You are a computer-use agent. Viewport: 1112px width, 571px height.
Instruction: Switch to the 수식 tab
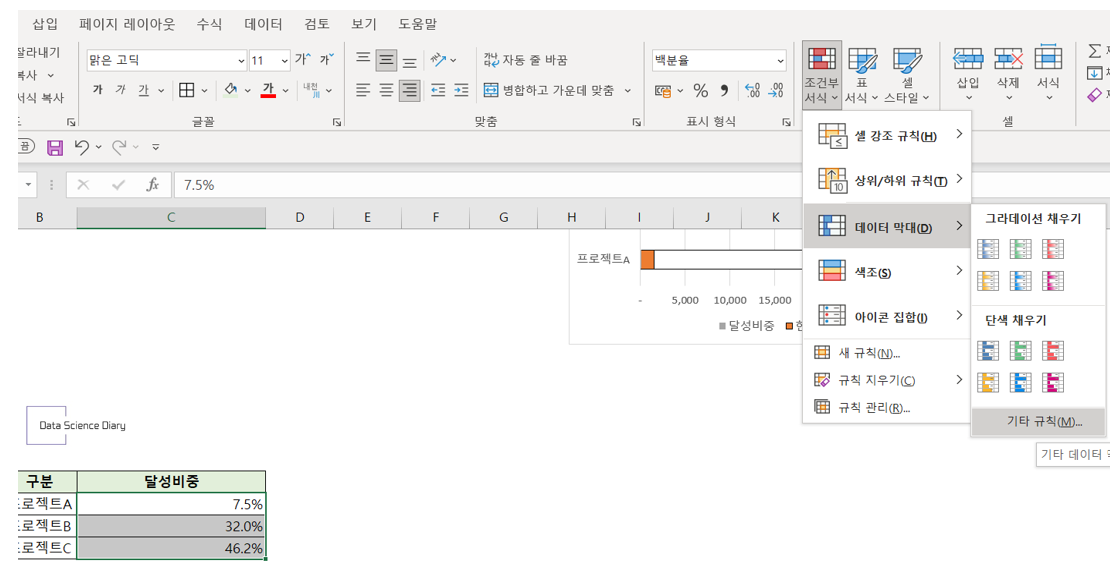click(x=209, y=24)
